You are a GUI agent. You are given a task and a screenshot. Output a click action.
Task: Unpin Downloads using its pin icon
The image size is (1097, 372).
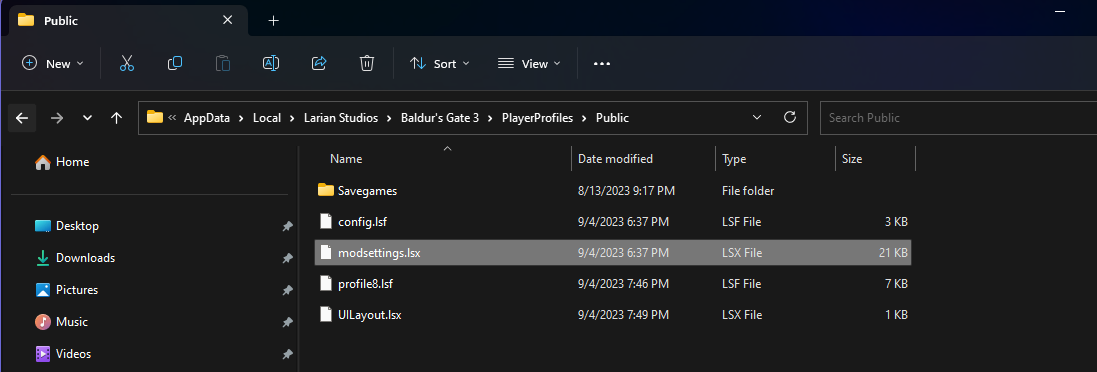tap(287, 258)
